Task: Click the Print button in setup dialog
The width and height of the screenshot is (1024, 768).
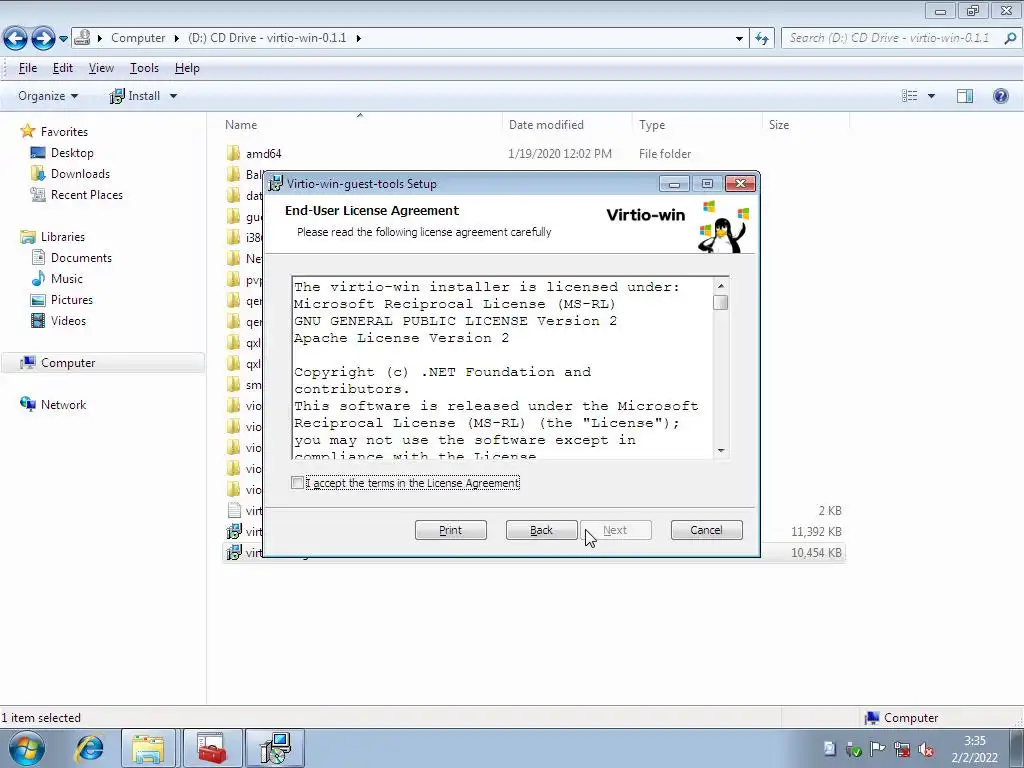Action: coord(451,530)
